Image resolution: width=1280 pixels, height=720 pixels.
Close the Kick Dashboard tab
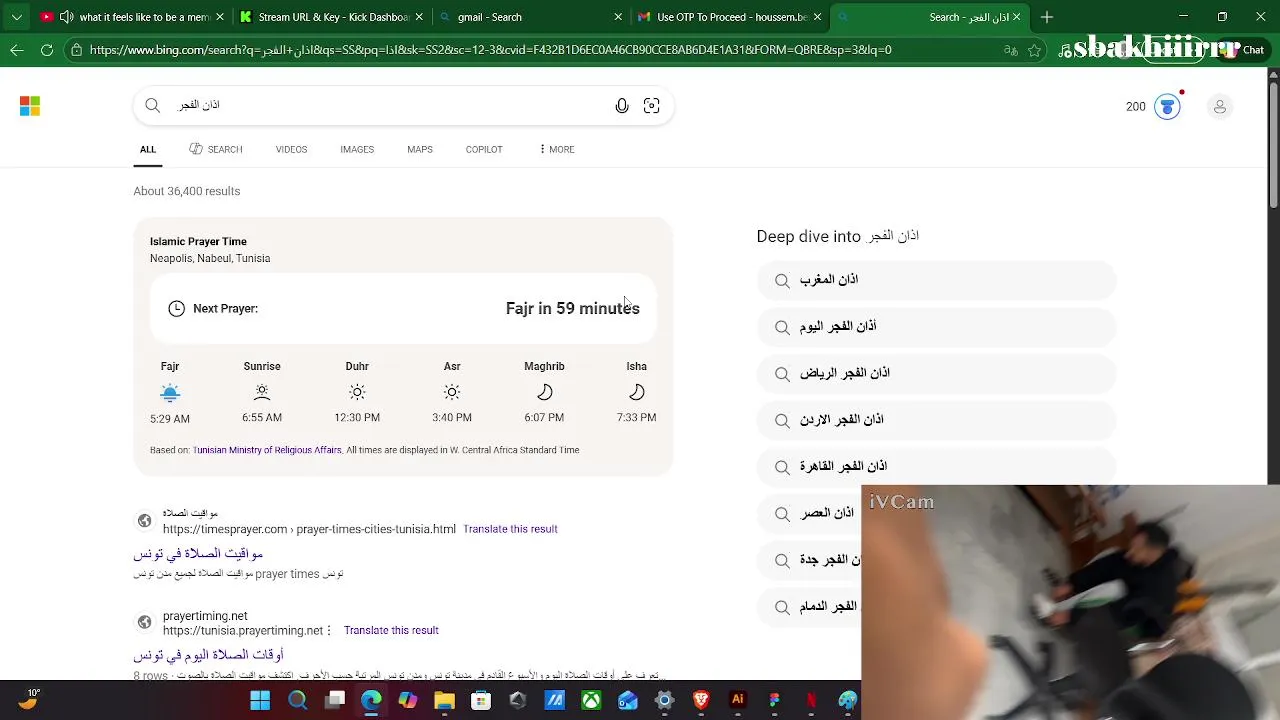click(x=419, y=17)
